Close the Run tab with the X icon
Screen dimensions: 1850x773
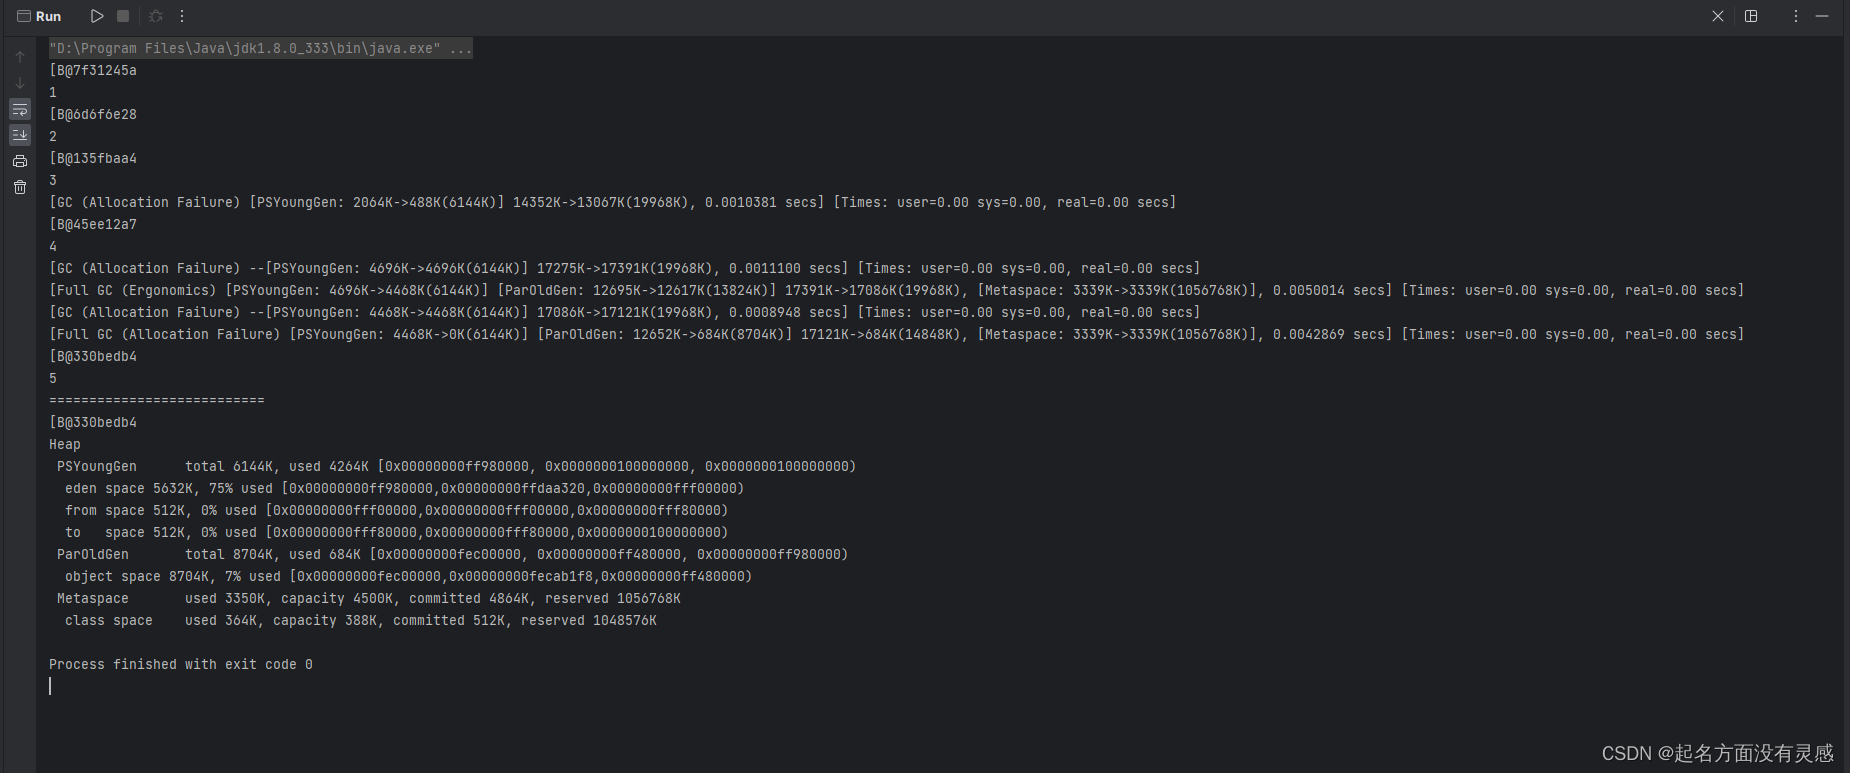[1718, 16]
